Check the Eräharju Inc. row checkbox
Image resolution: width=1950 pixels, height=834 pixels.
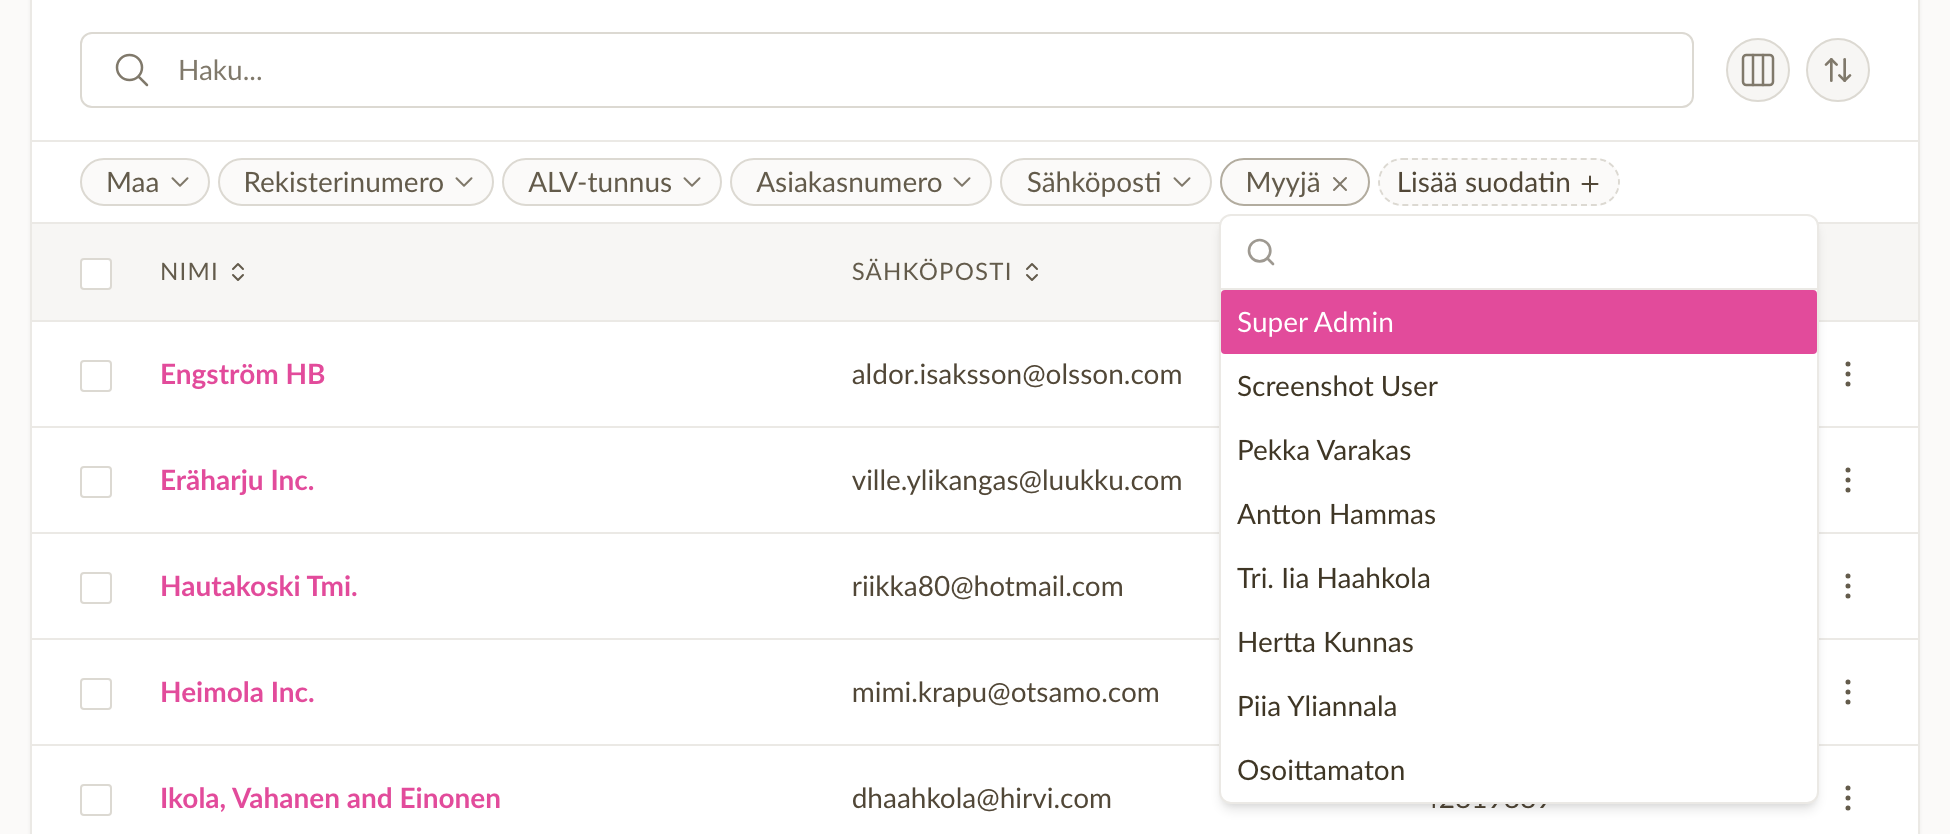coord(96,482)
